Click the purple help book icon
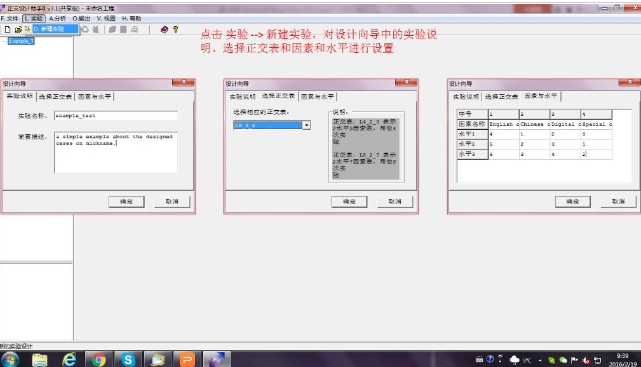 [x=164, y=29]
